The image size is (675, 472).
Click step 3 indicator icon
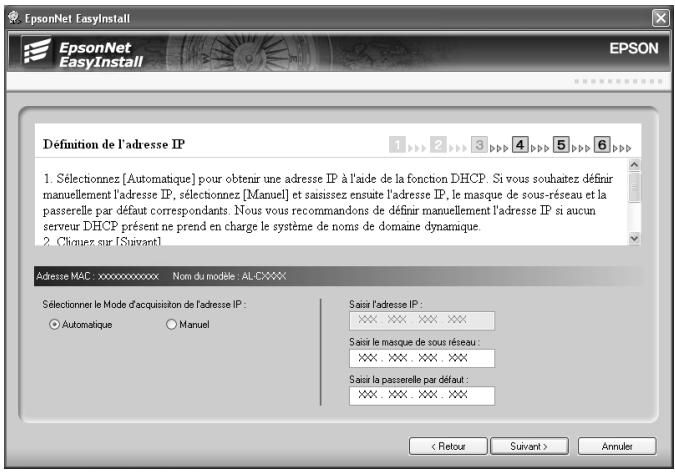[x=479, y=145]
